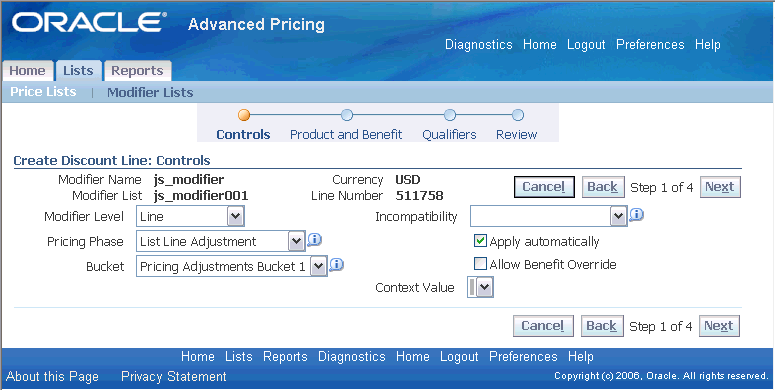
Task: Open Preferences in header
Action: (x=650, y=44)
